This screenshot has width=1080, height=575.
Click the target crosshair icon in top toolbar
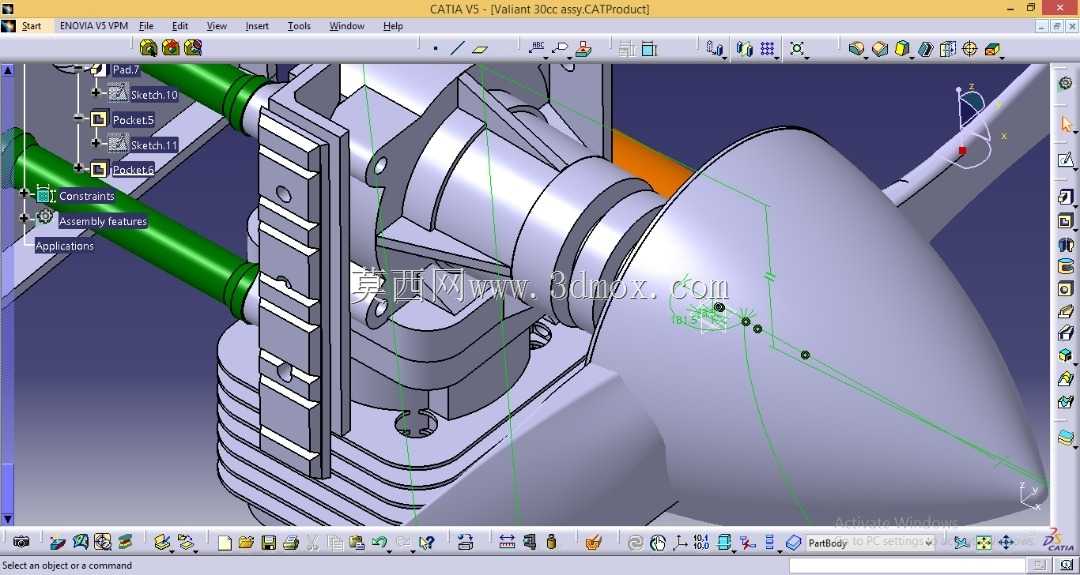point(969,48)
